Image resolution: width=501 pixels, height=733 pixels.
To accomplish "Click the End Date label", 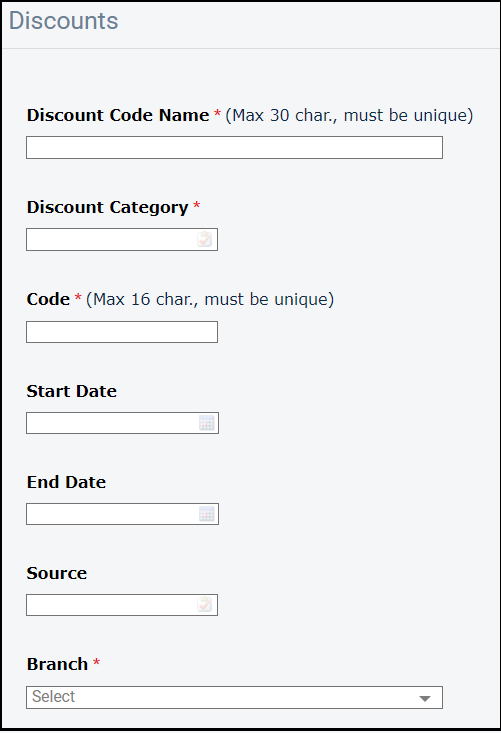I will point(66,482).
